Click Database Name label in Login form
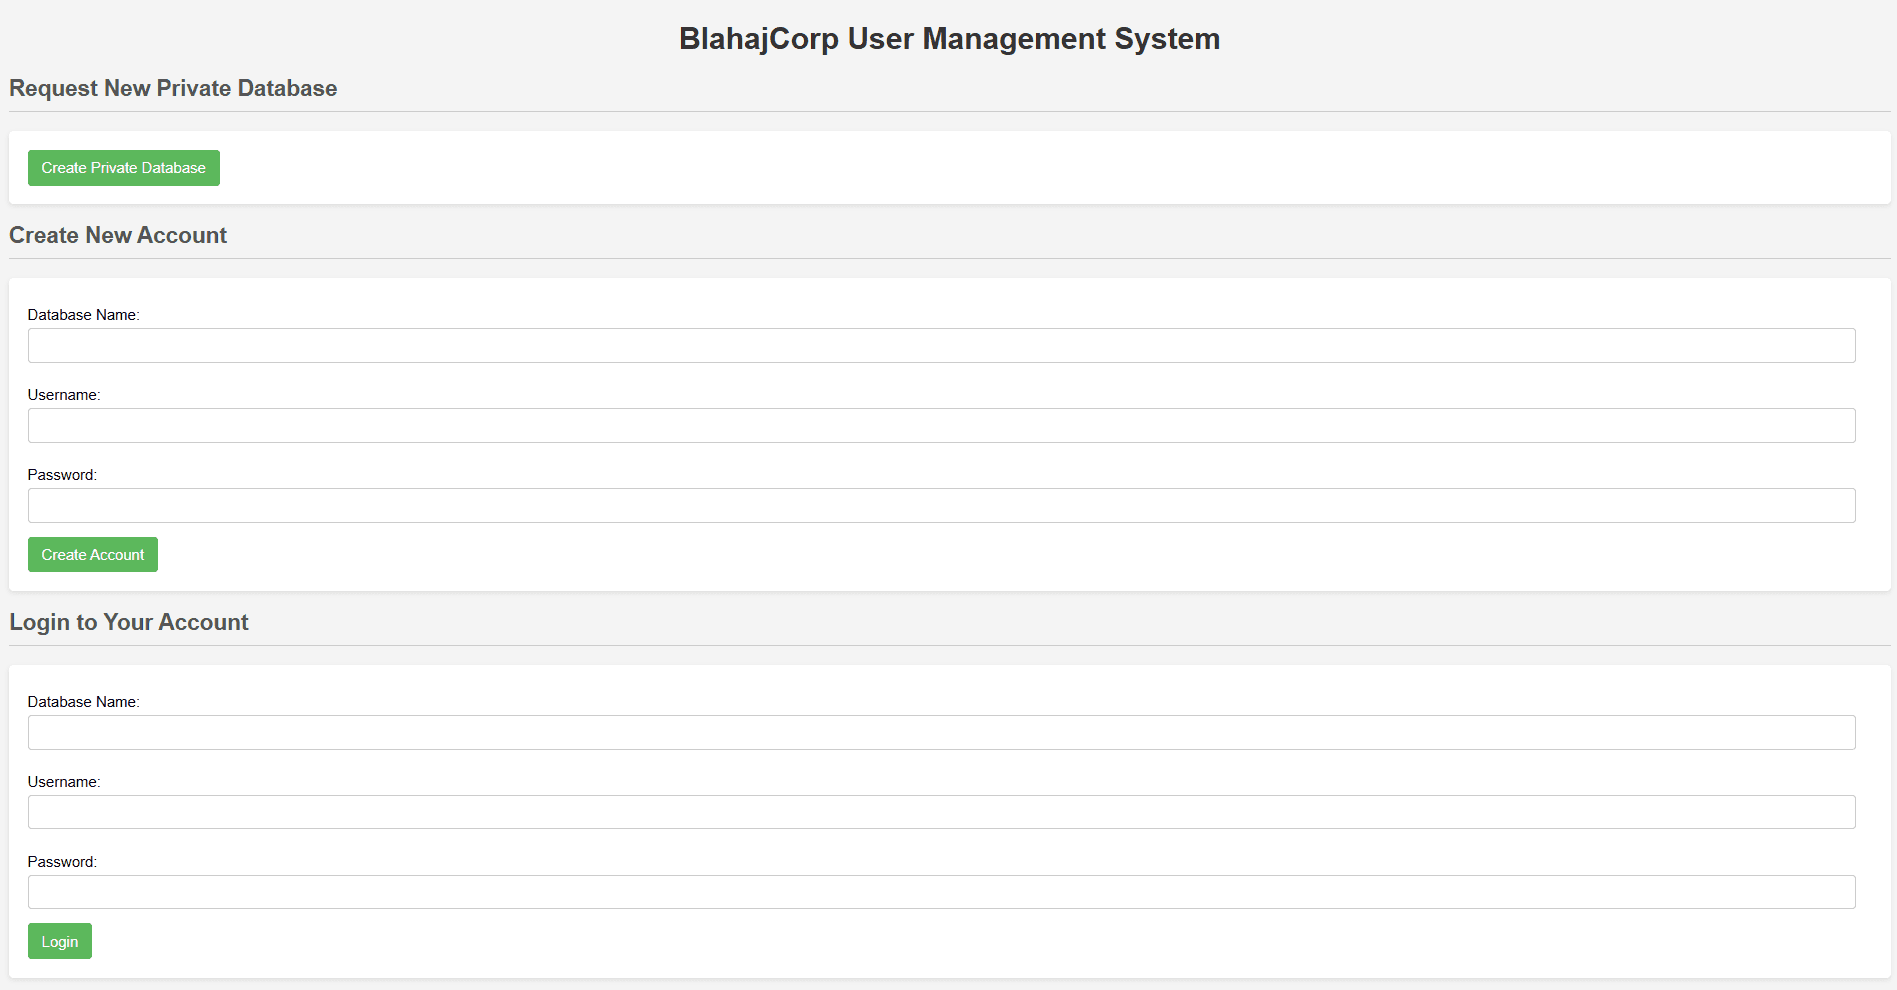Image resolution: width=1897 pixels, height=990 pixels. coord(83,702)
